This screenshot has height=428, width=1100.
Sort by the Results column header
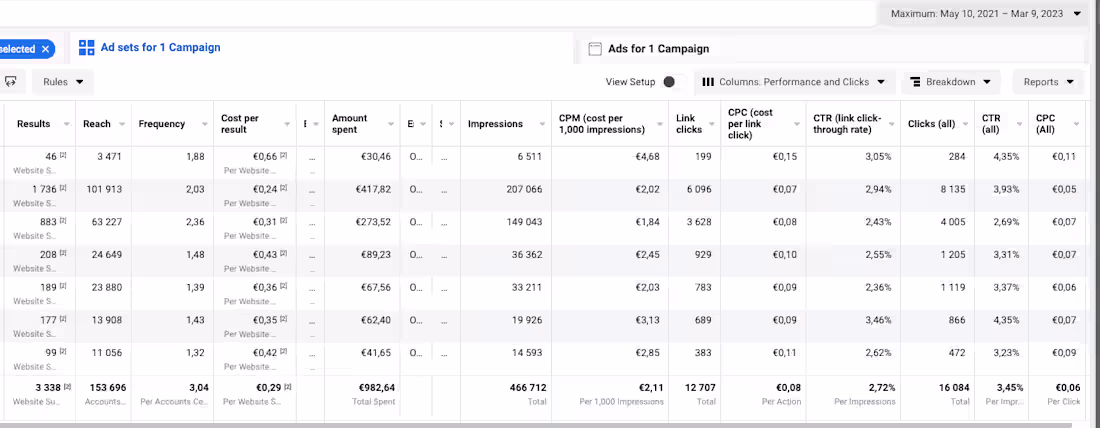[33, 124]
